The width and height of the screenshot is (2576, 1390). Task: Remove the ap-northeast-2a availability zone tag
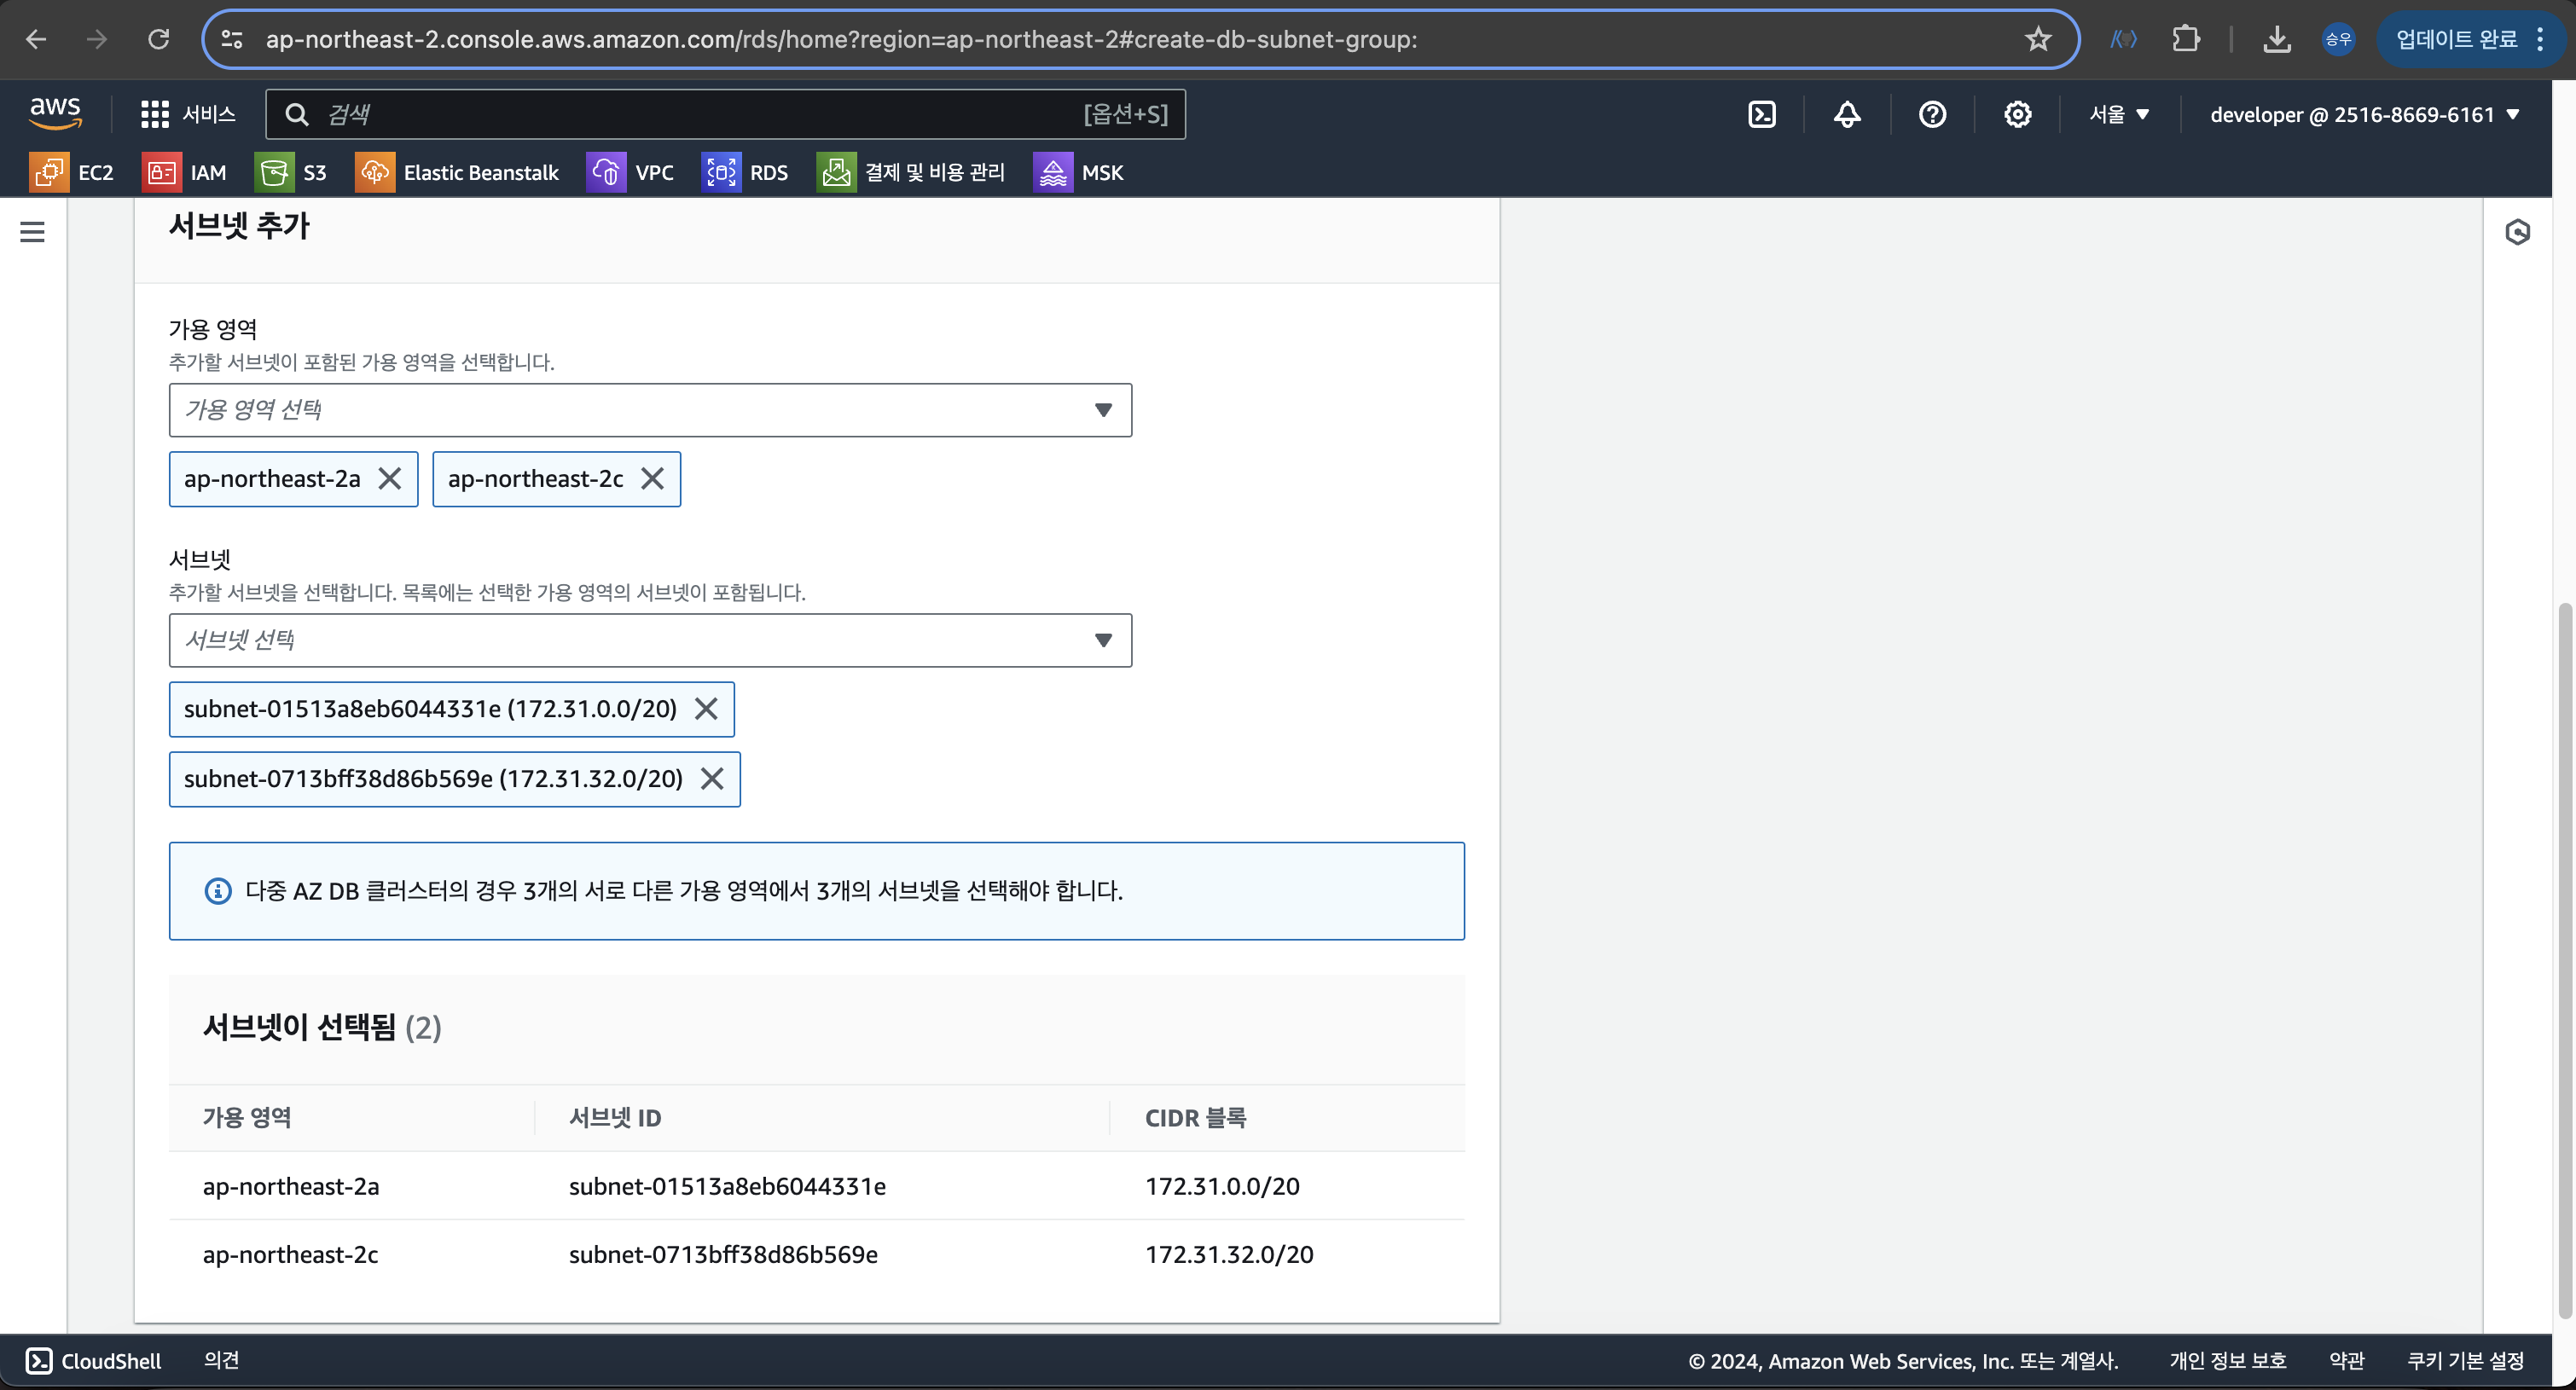click(390, 479)
